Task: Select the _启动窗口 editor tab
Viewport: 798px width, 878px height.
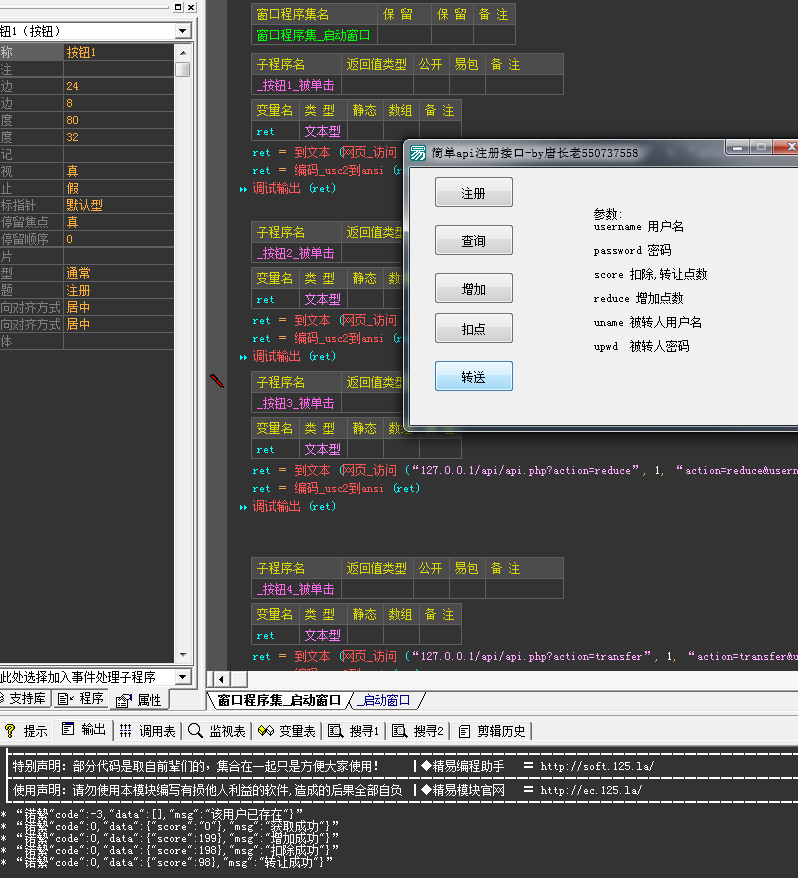Action: (x=385, y=701)
